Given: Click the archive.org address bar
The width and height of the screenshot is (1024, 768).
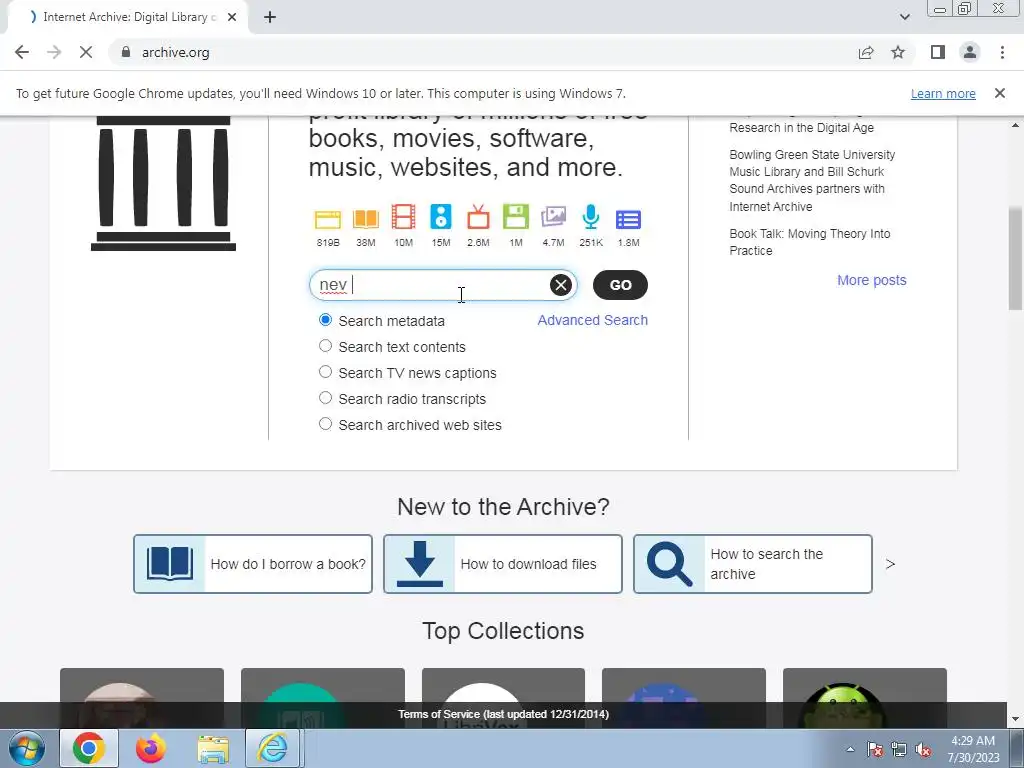Looking at the screenshot, I should [x=483, y=52].
